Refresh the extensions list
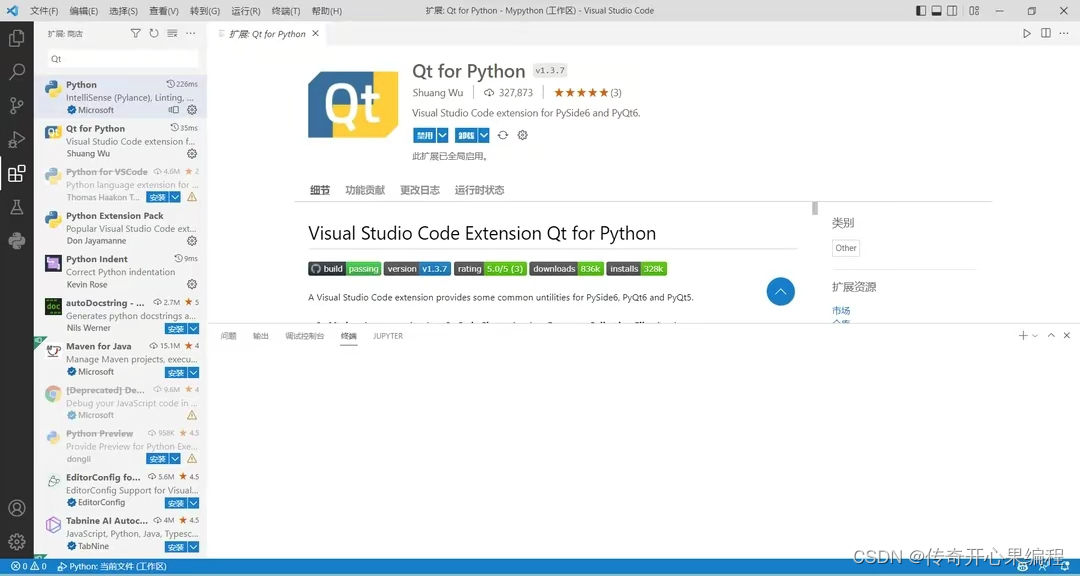 coord(154,33)
